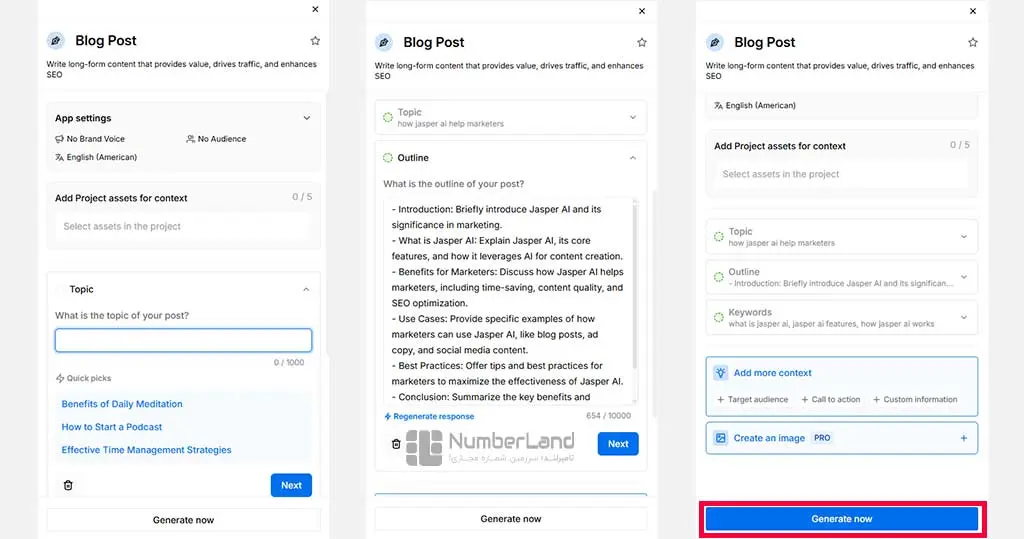Screen dimensions: 1024x539
Task: Click Next button in left panel
Action: (291, 485)
